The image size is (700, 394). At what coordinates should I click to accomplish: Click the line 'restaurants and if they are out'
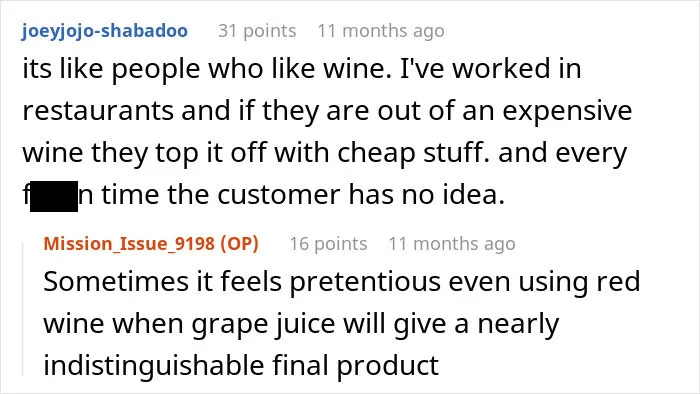[x=327, y=111]
